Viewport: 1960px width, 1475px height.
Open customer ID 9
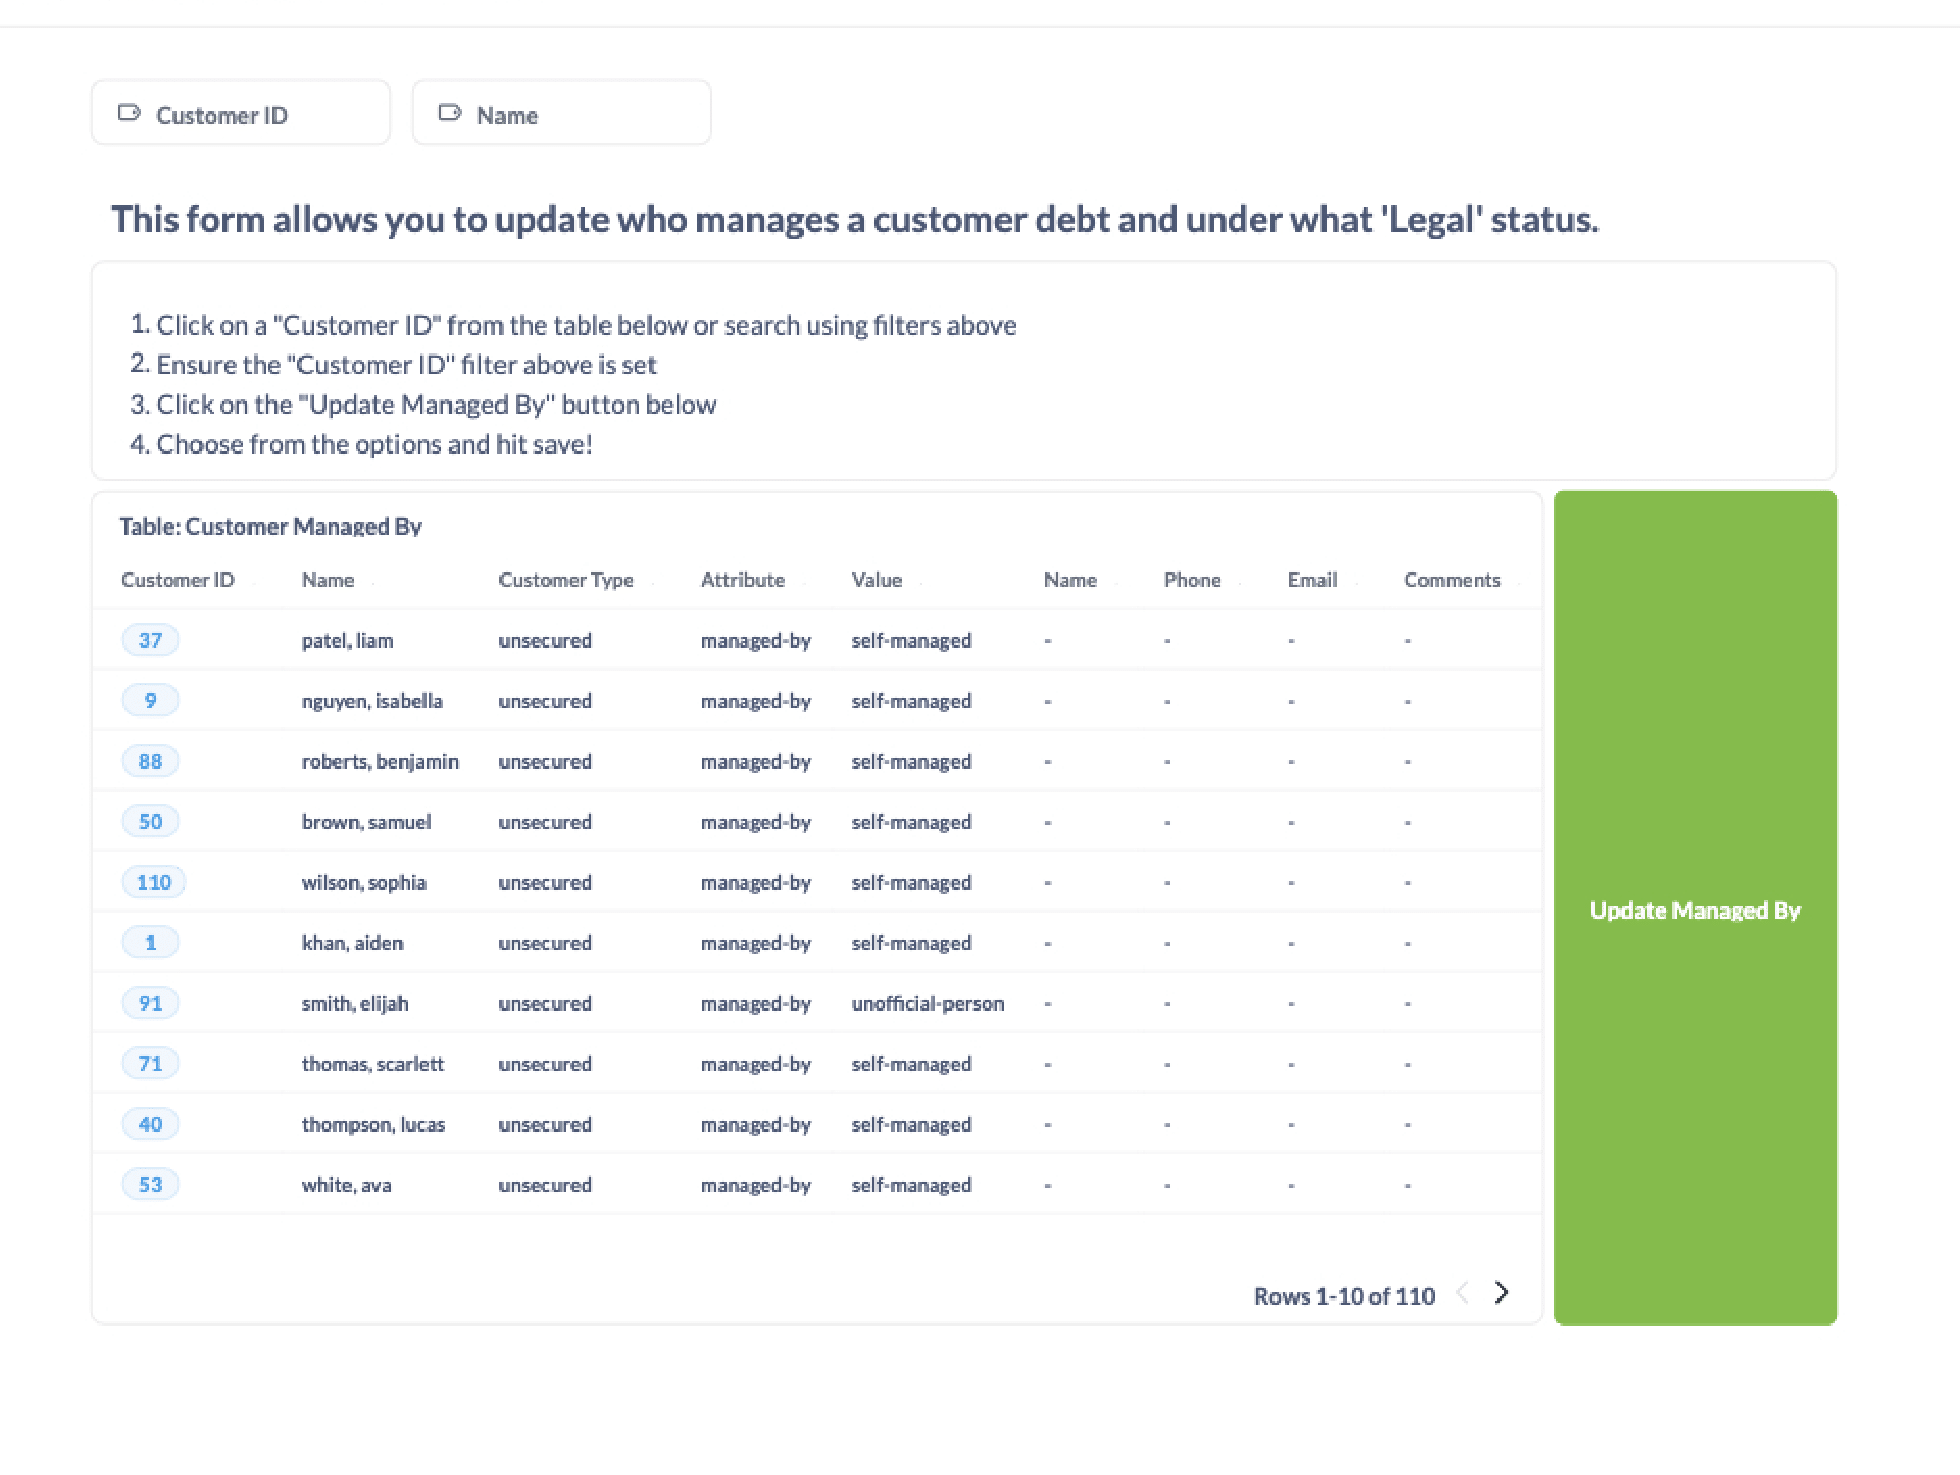pyautogui.click(x=150, y=700)
